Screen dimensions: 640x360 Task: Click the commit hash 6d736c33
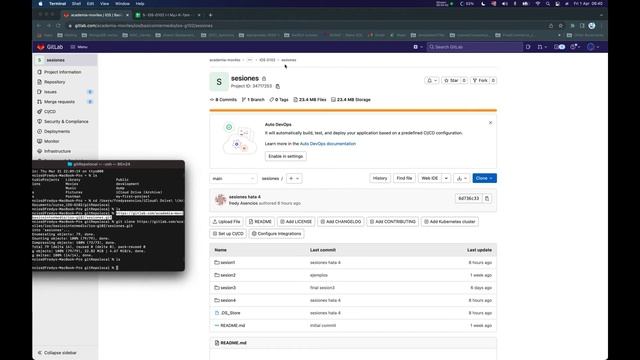tap(469, 198)
